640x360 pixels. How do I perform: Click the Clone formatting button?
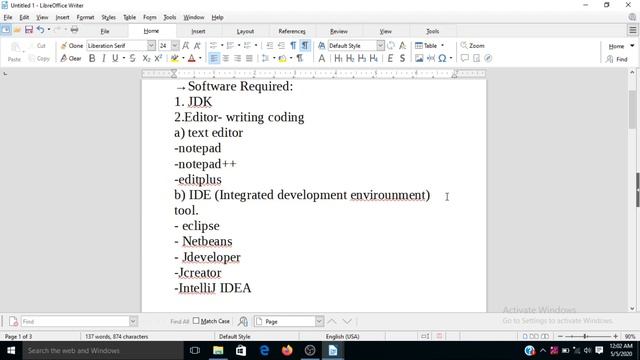click(x=72, y=46)
